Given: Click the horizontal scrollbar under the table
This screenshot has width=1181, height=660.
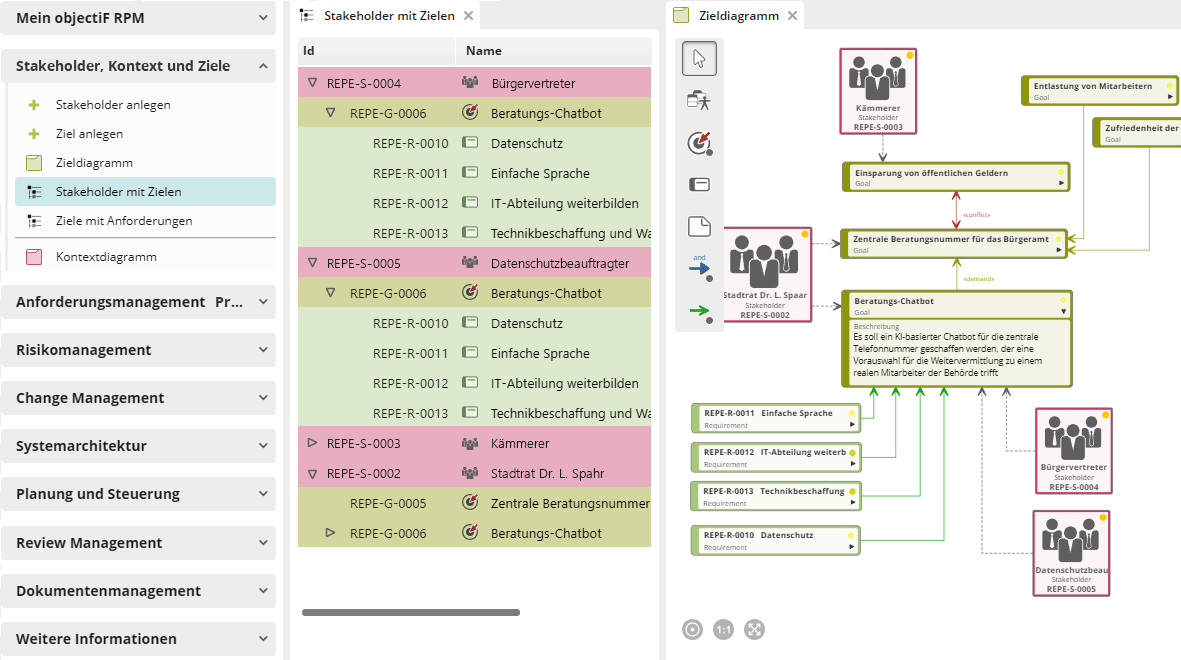Looking at the screenshot, I should click(x=410, y=613).
